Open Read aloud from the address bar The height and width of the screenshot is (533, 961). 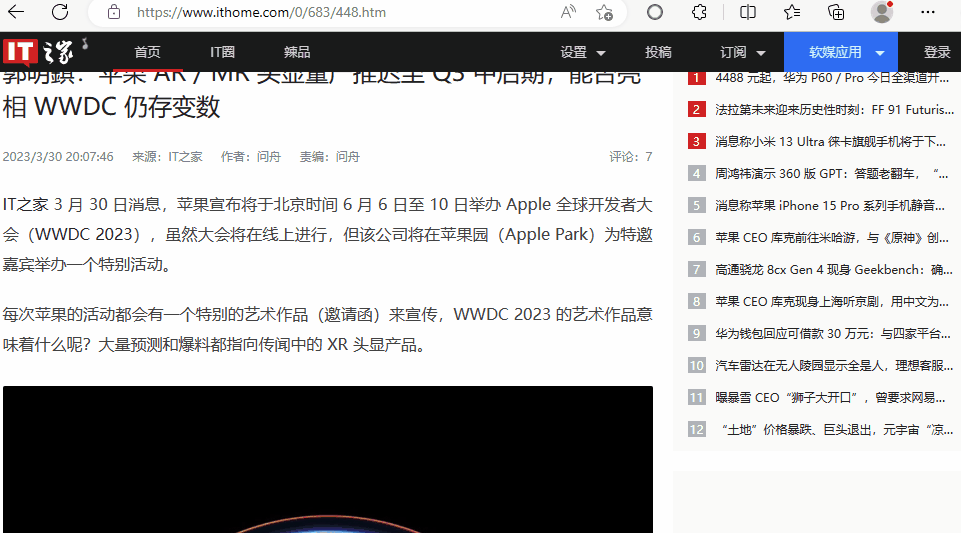click(568, 12)
